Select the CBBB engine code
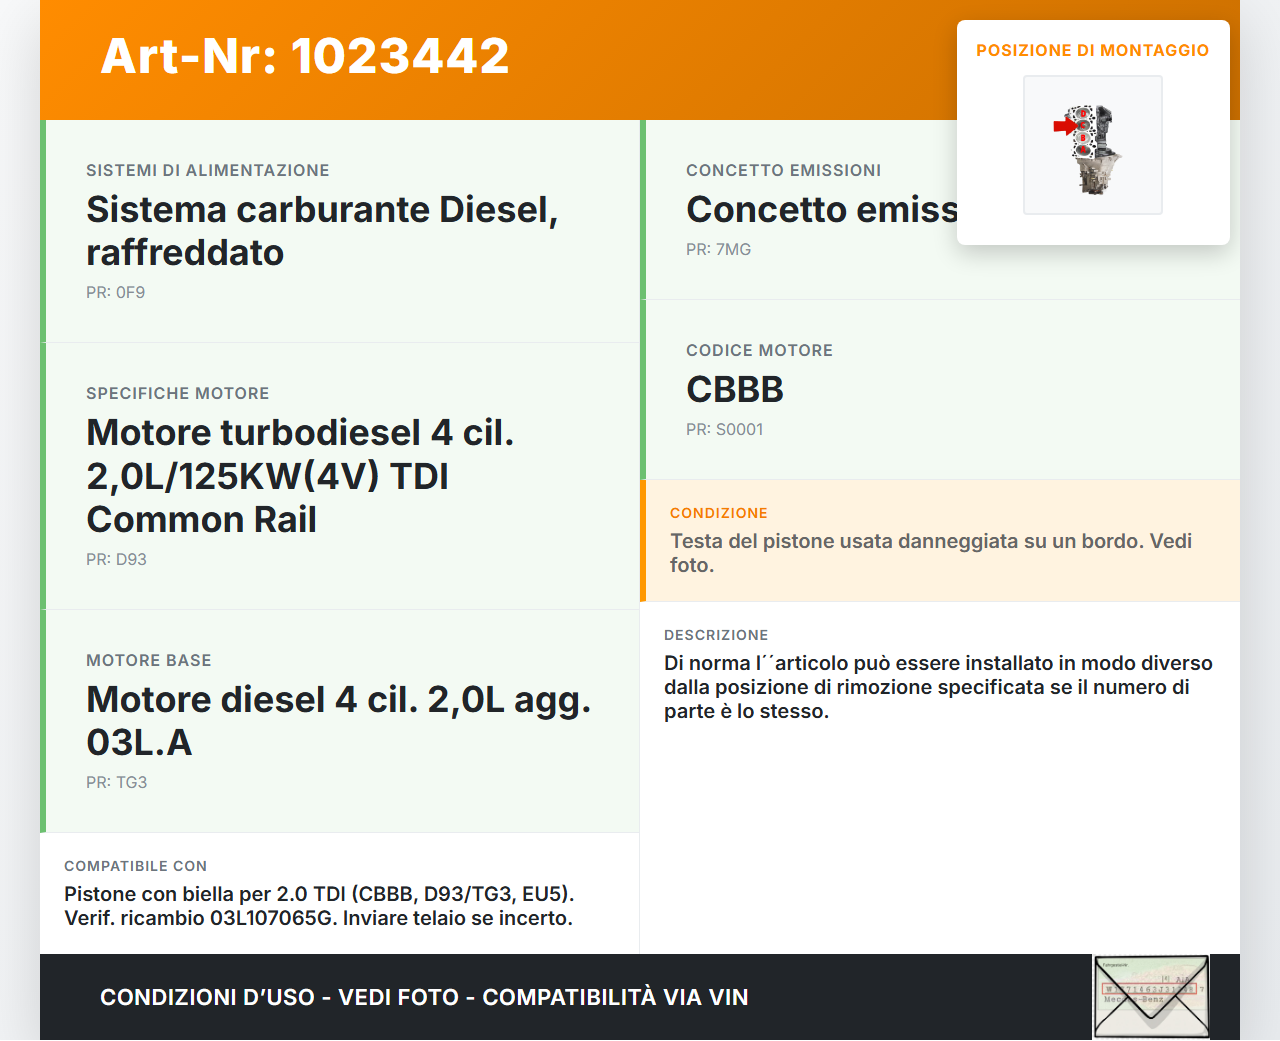This screenshot has height=1041, width=1280. 735,390
